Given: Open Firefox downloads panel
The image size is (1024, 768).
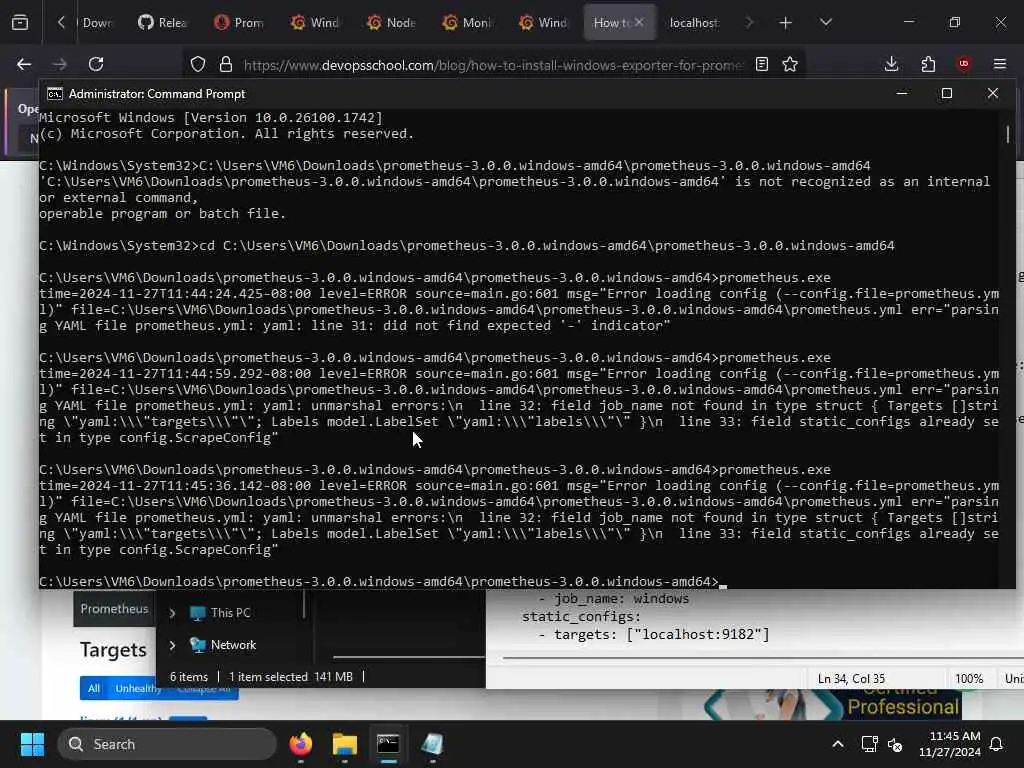Looking at the screenshot, I should tap(891, 64).
